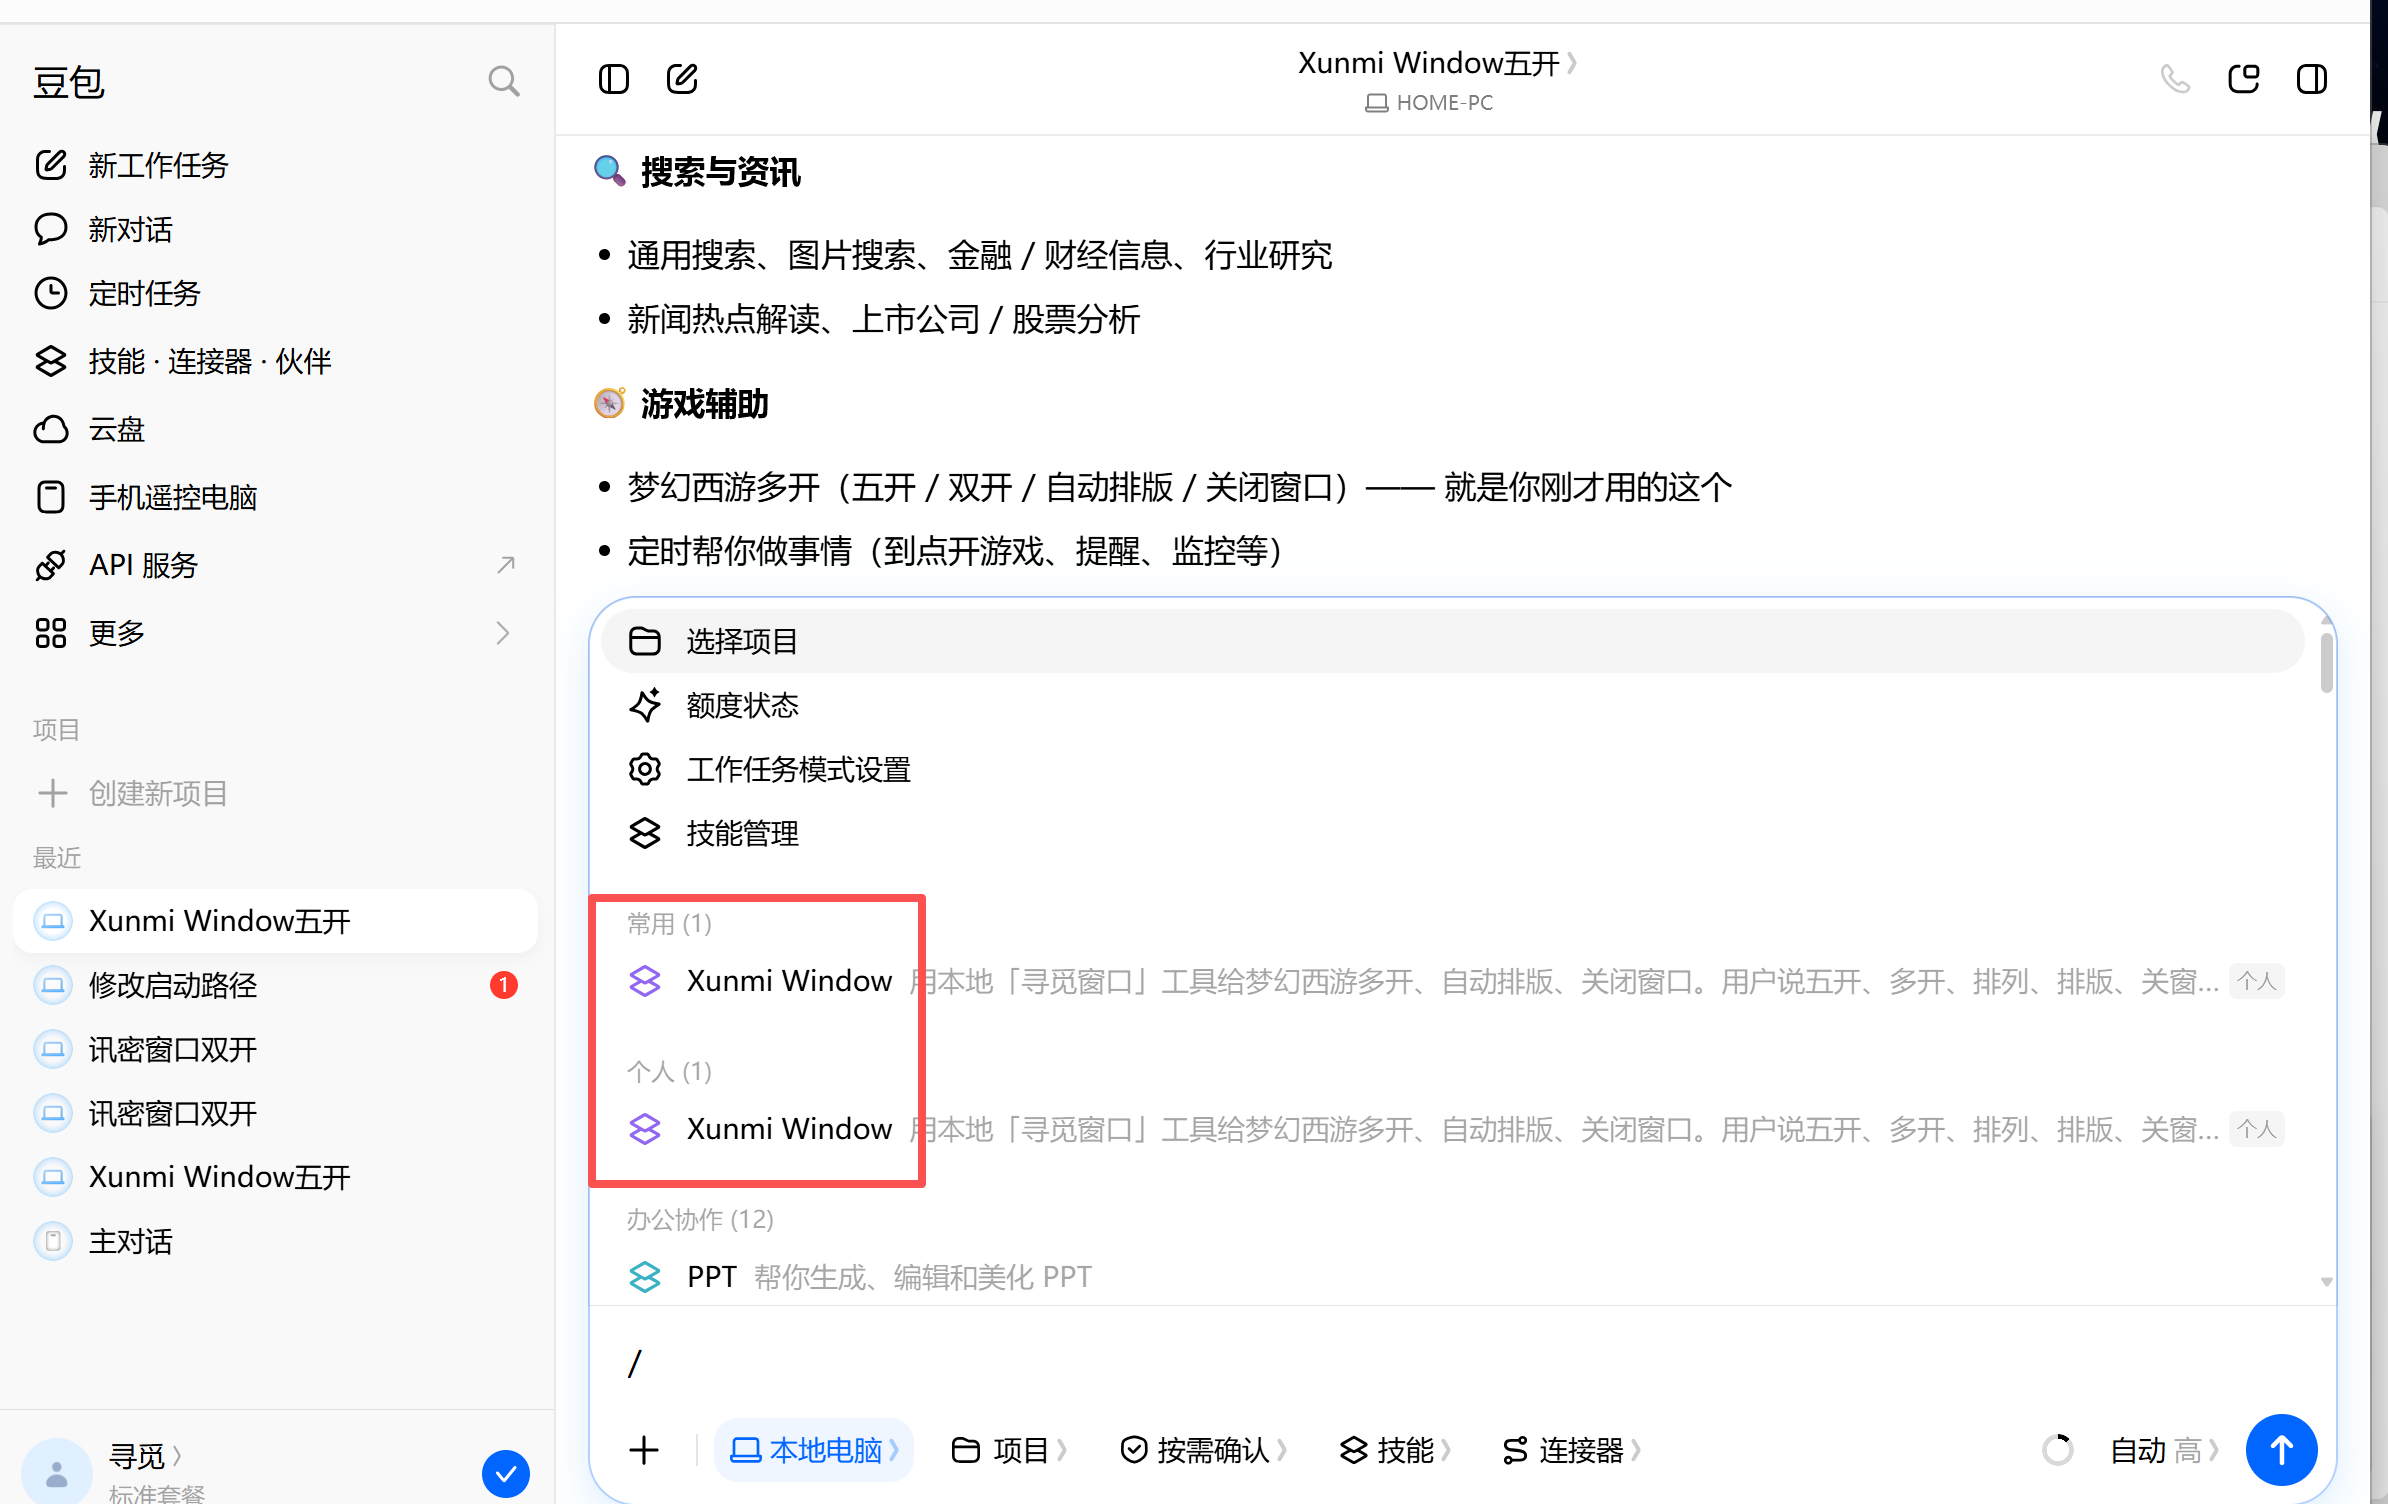Open 定时任务 scheduled tasks

275,293
